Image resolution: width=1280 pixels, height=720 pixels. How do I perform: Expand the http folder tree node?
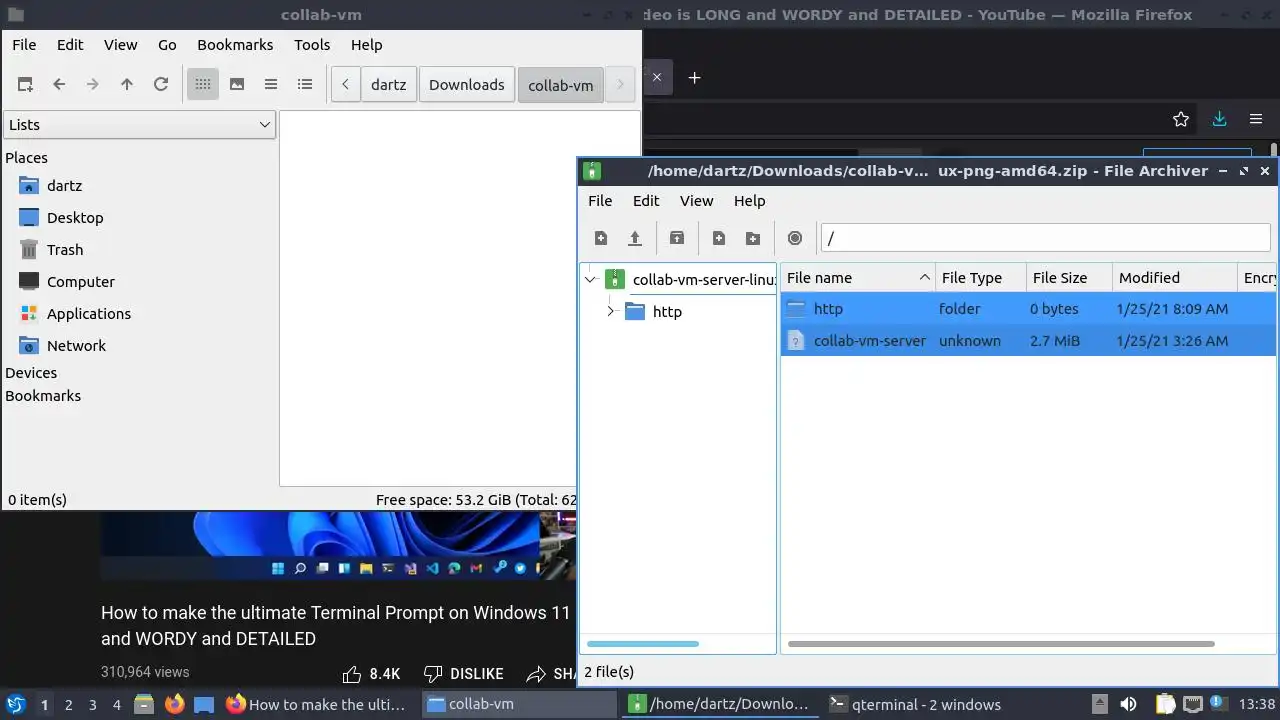coord(610,311)
